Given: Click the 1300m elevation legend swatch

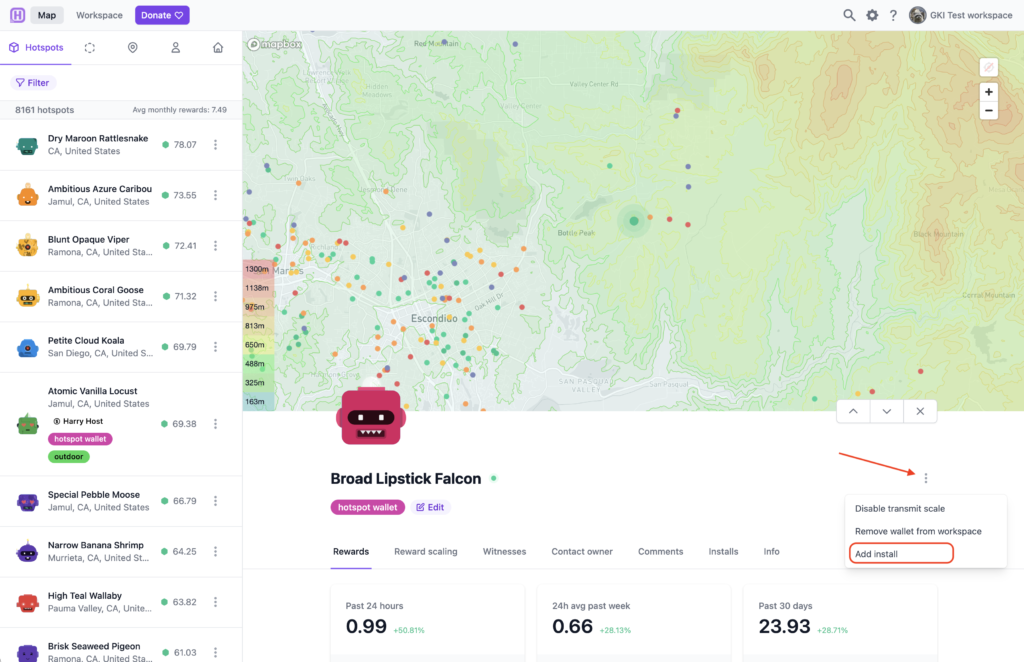Looking at the screenshot, I should [257, 269].
